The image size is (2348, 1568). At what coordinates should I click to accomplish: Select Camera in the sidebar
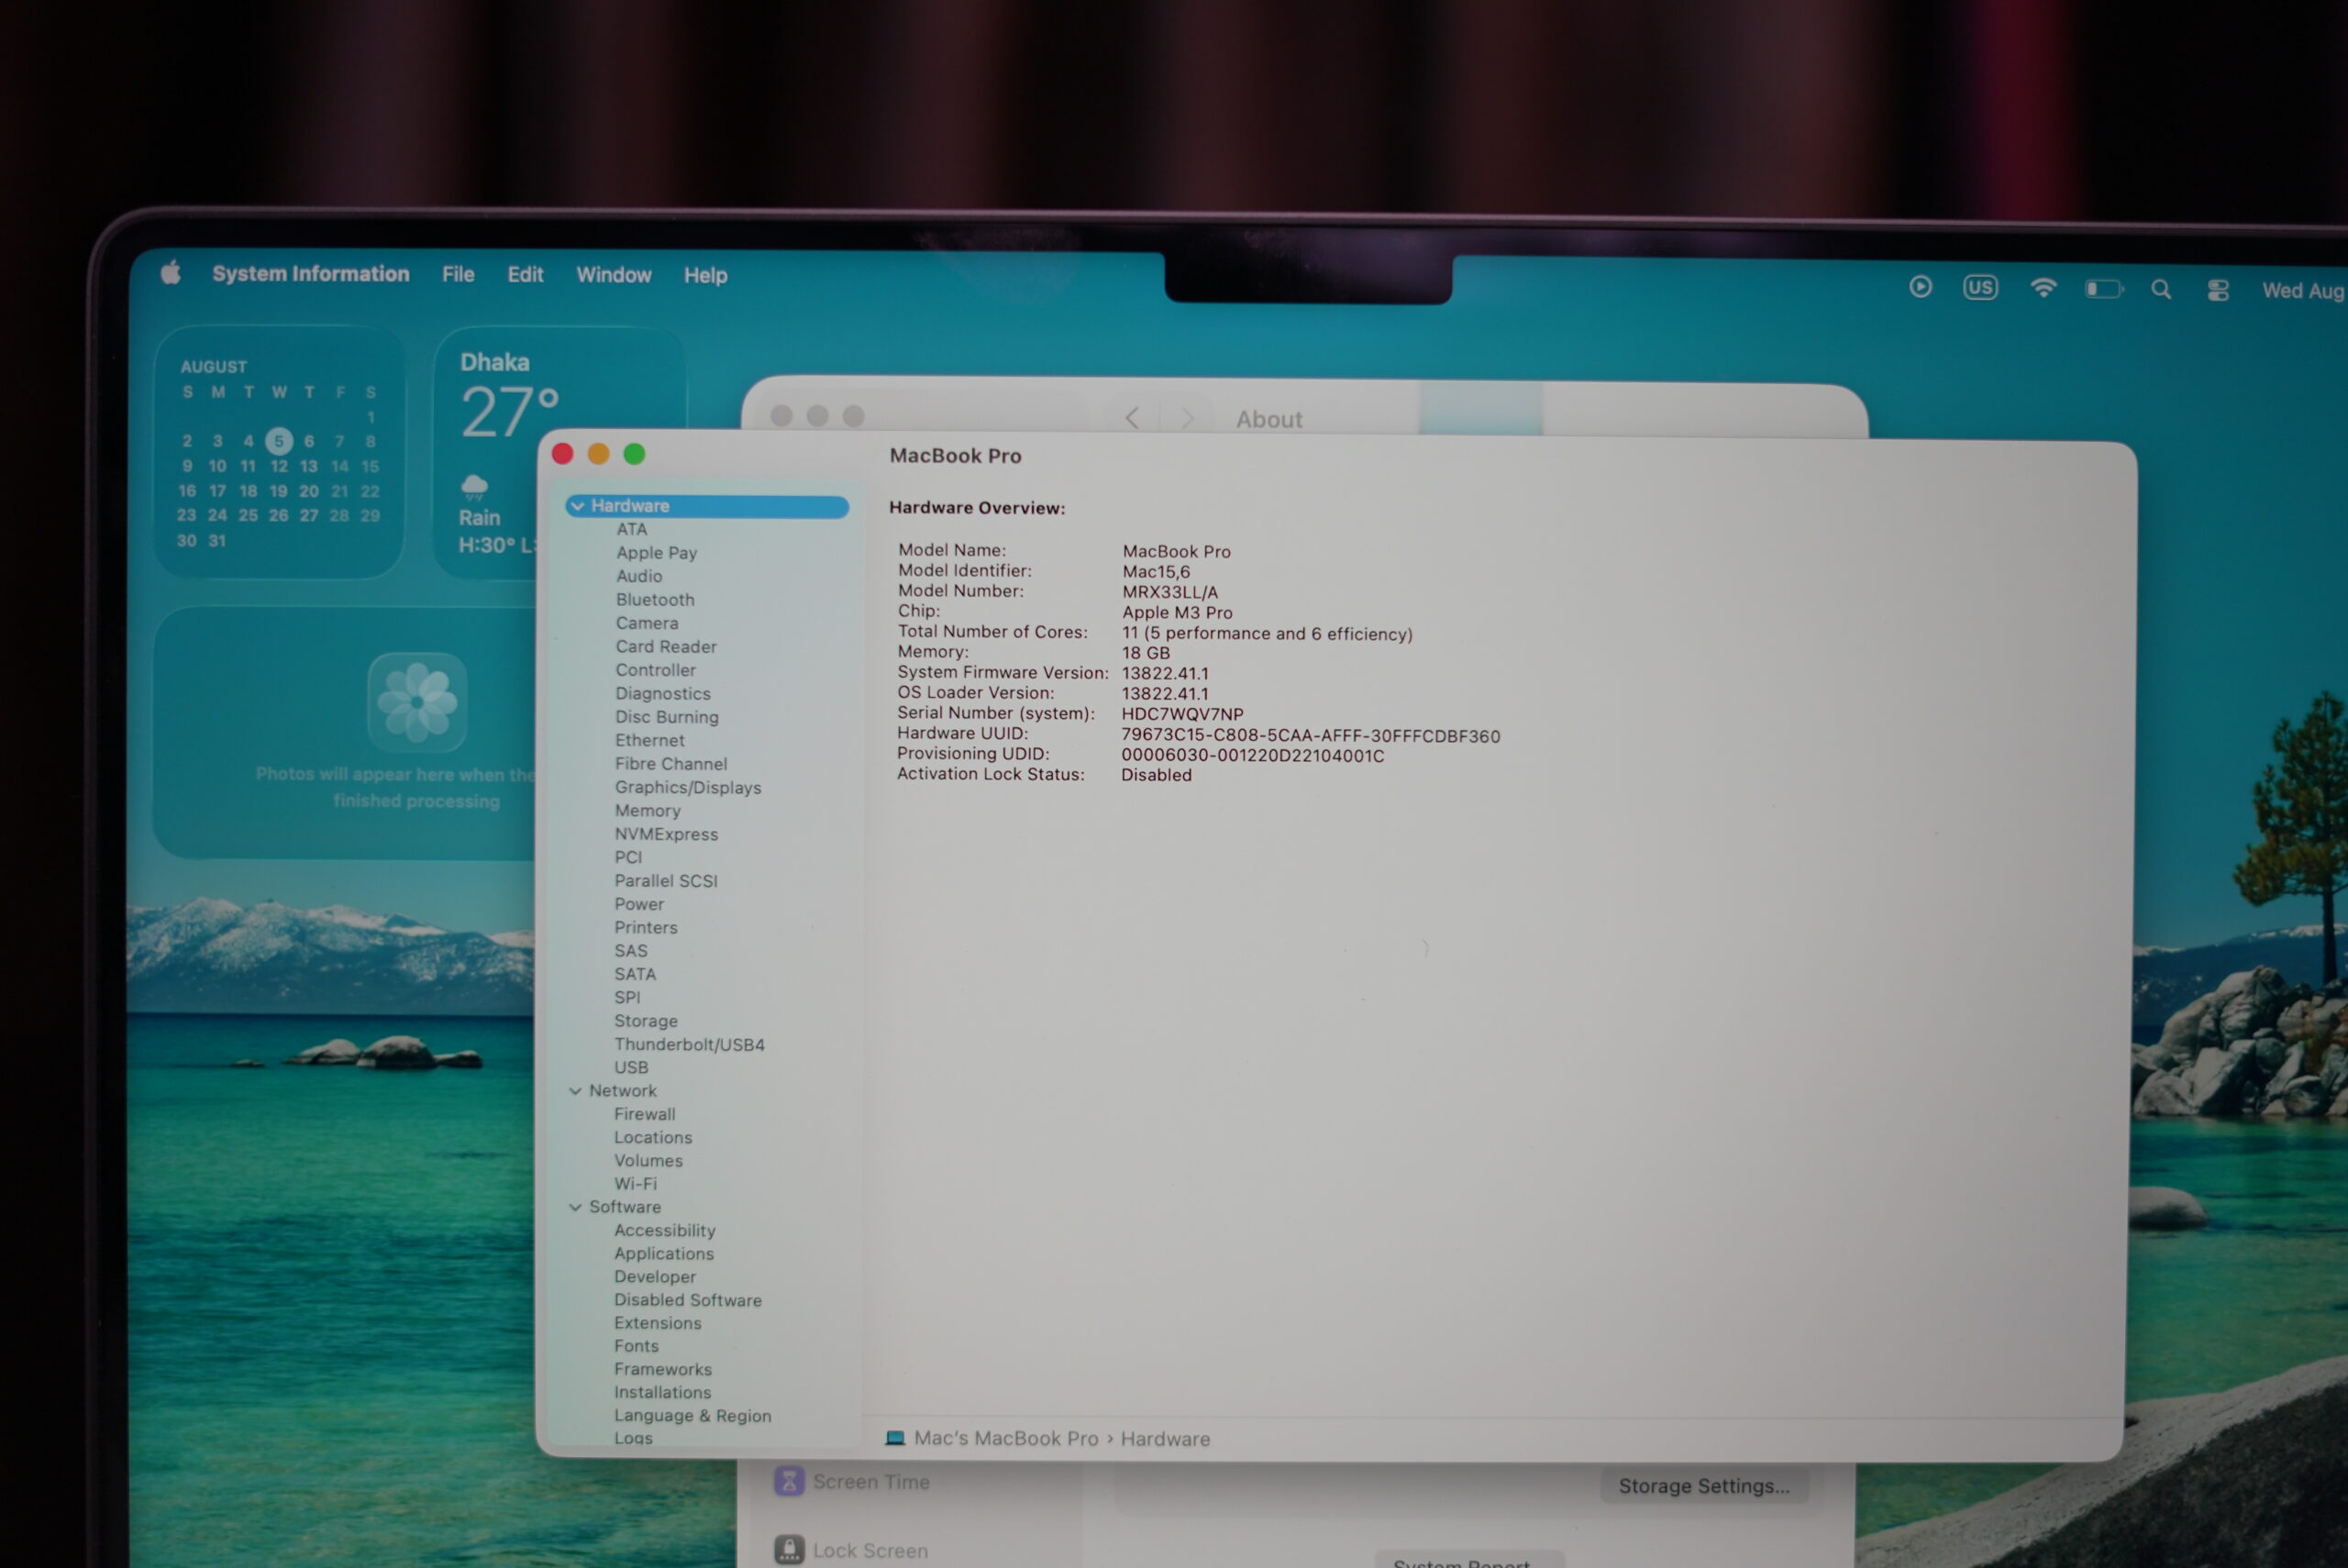coord(647,623)
